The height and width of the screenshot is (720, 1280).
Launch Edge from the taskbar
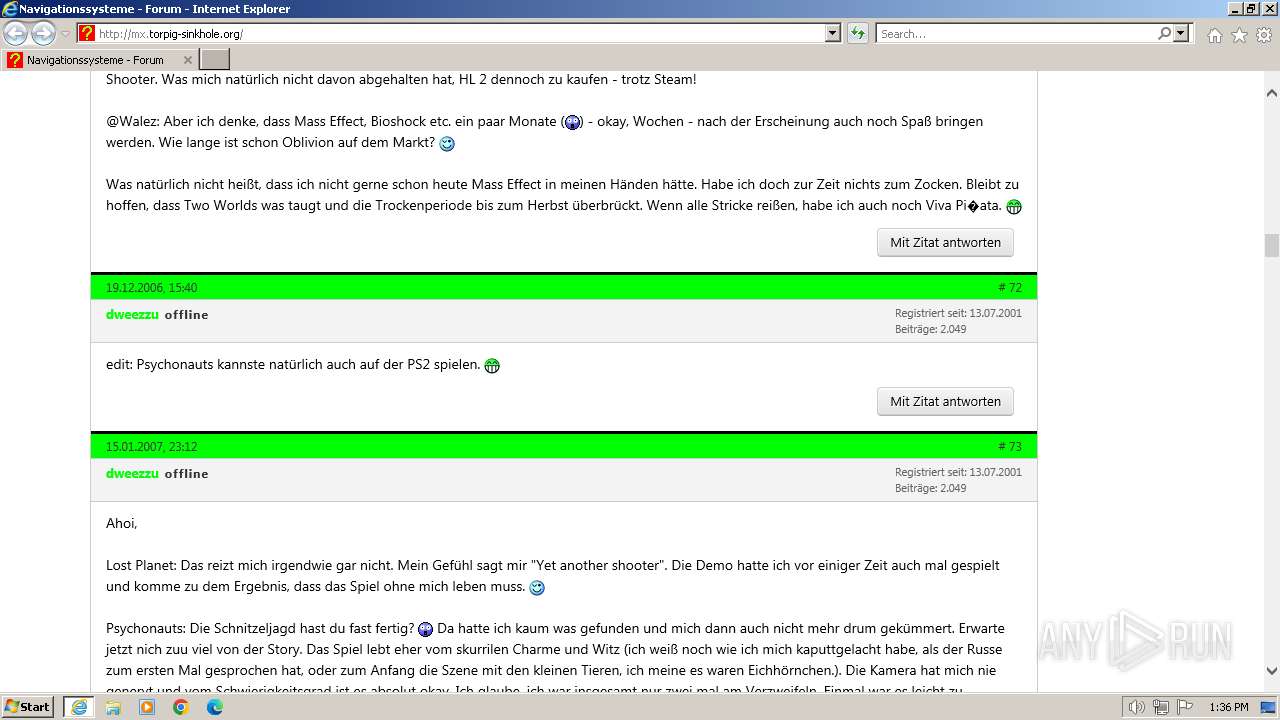[x=215, y=707]
